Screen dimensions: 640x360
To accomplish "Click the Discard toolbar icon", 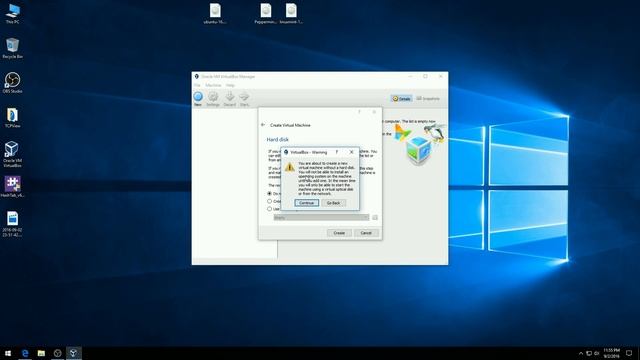I will click(230, 99).
